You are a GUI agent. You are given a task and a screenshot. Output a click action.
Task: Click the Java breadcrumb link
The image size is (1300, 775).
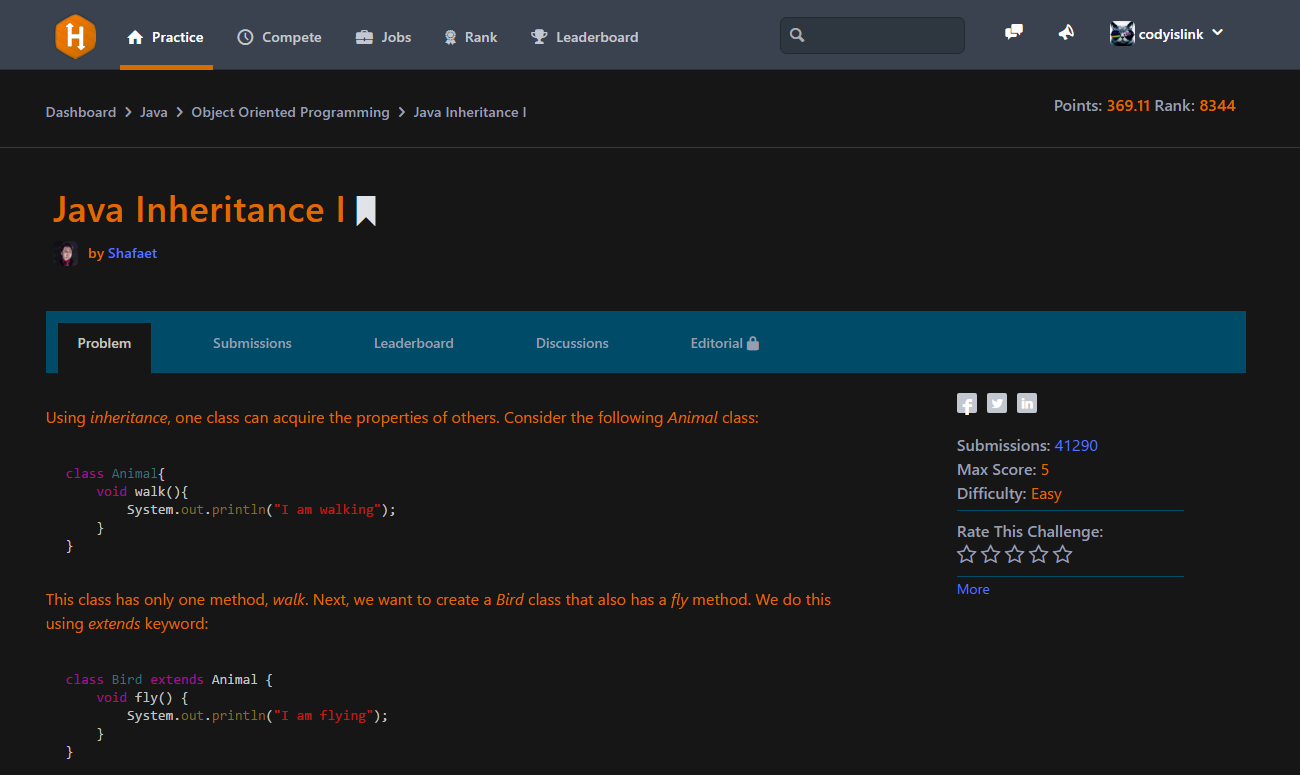(154, 112)
